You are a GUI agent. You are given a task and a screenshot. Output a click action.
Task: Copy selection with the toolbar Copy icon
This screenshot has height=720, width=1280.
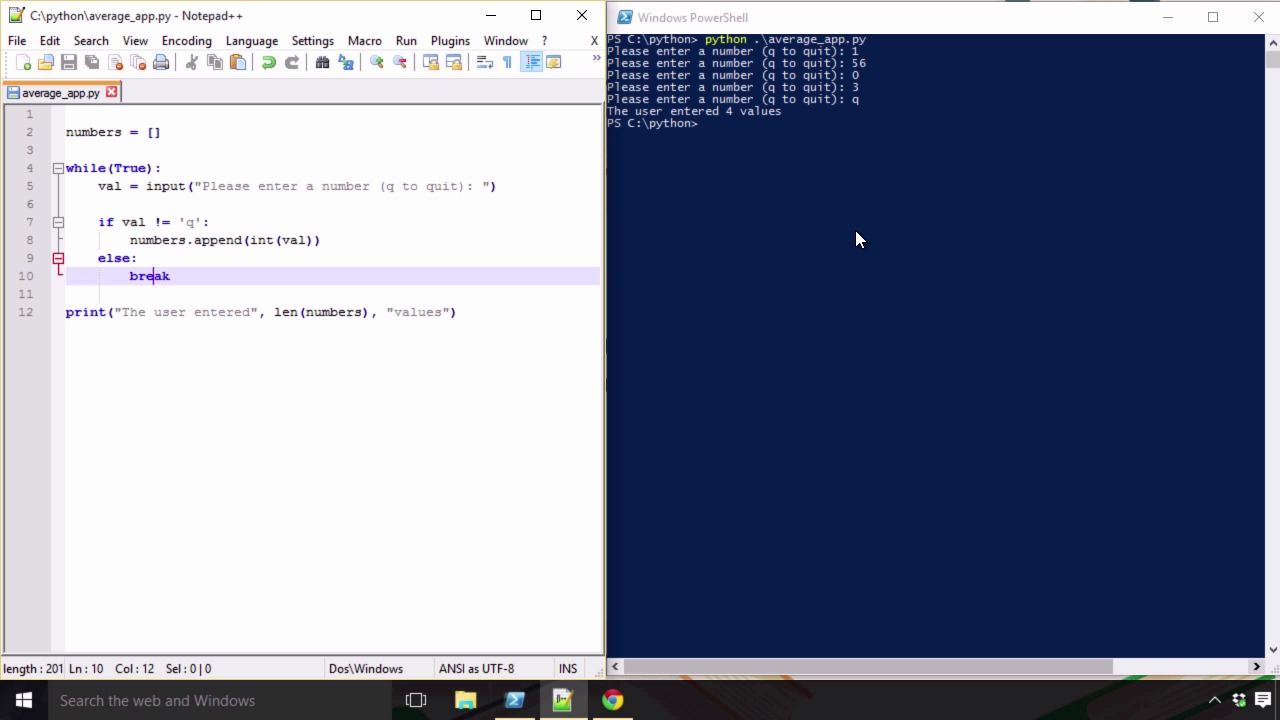(x=215, y=62)
